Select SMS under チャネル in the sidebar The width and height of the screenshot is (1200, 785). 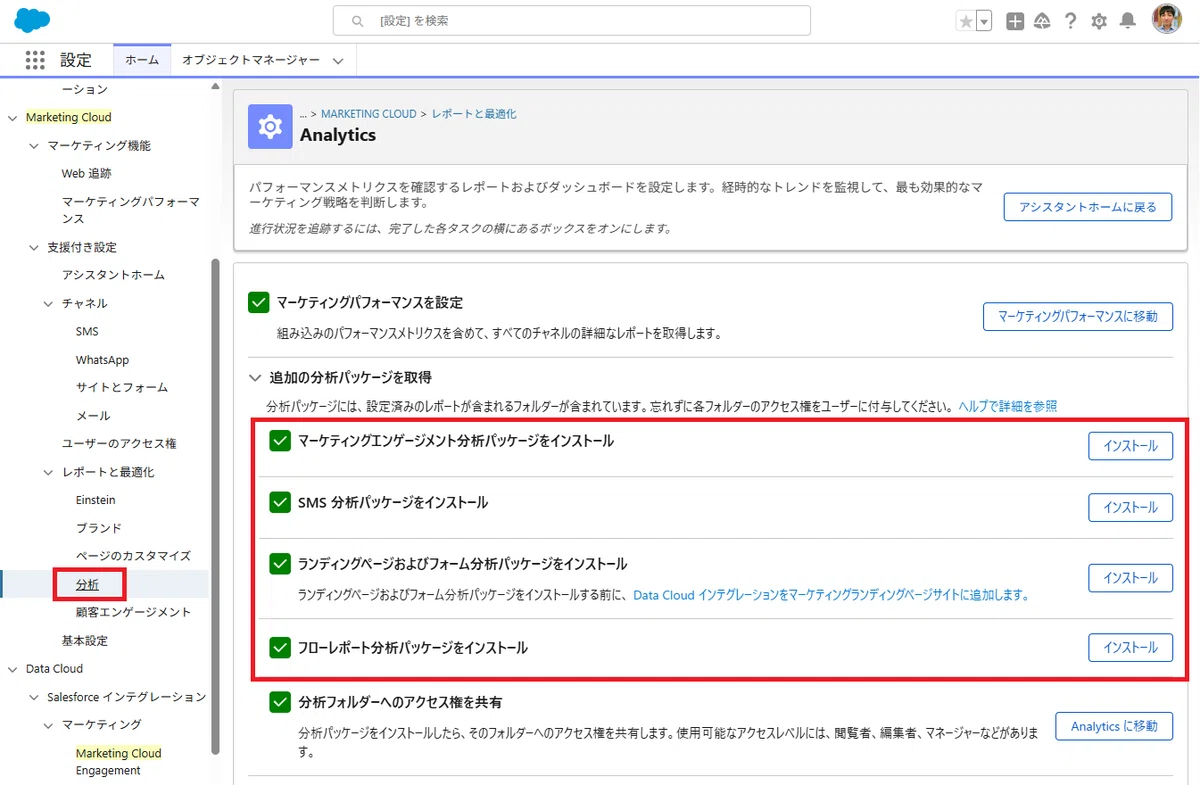coord(87,332)
